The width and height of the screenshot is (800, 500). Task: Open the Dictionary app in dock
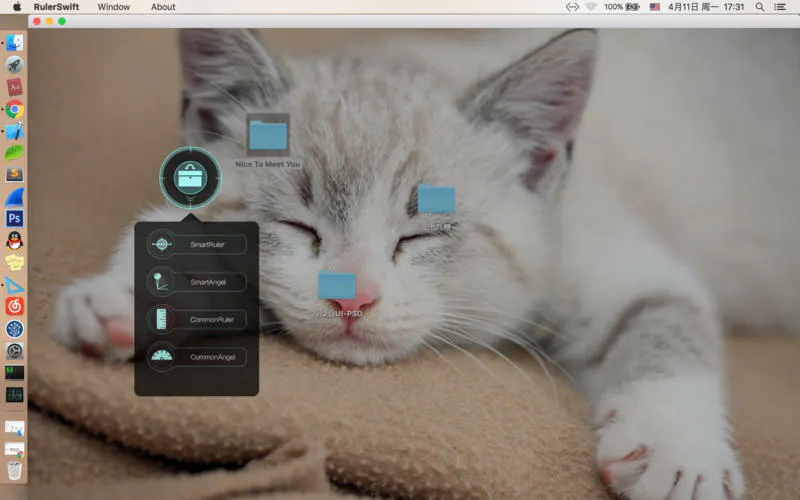[14, 87]
